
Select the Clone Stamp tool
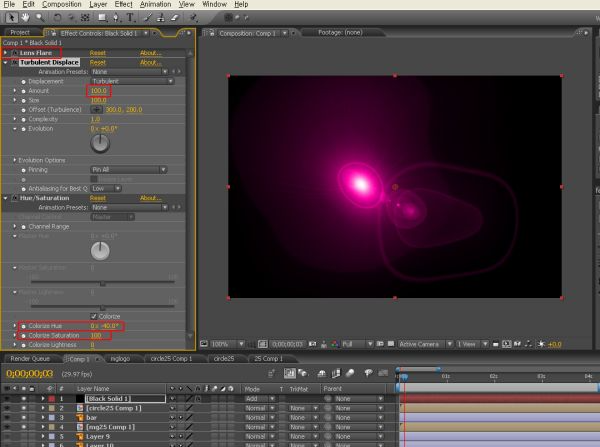coord(161,18)
